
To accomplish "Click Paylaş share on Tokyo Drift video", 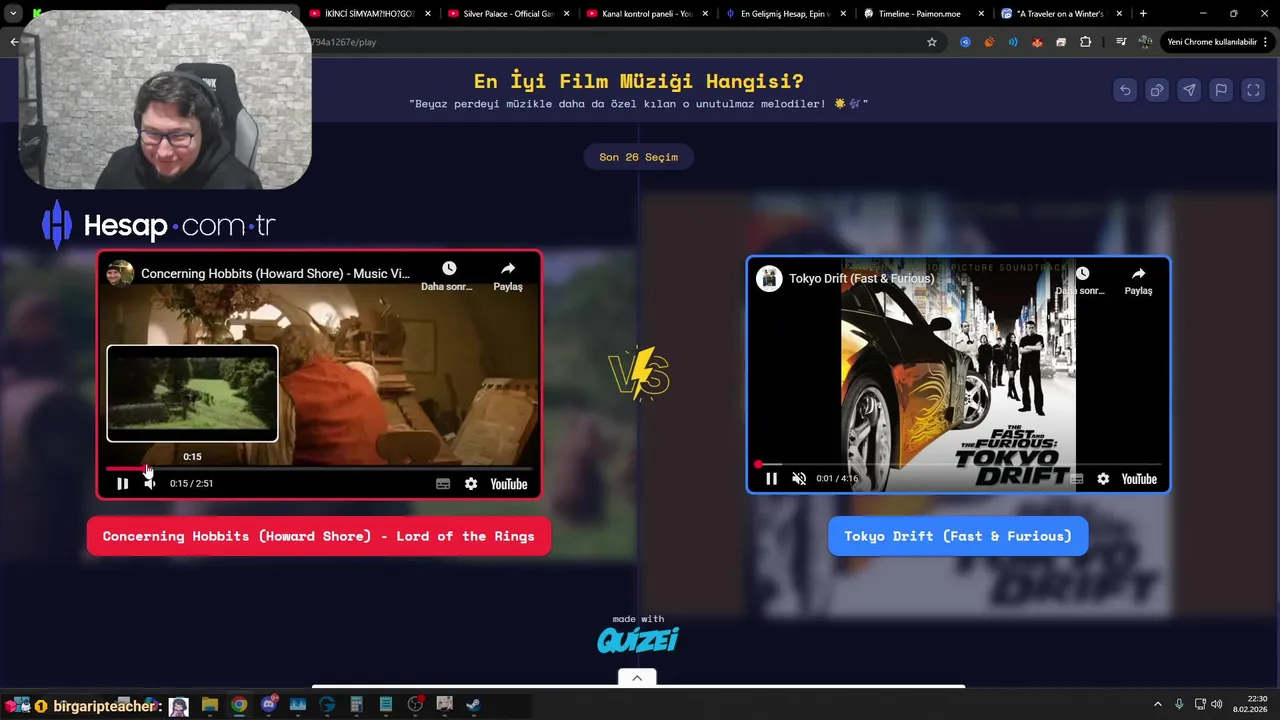I will click(x=1138, y=280).
